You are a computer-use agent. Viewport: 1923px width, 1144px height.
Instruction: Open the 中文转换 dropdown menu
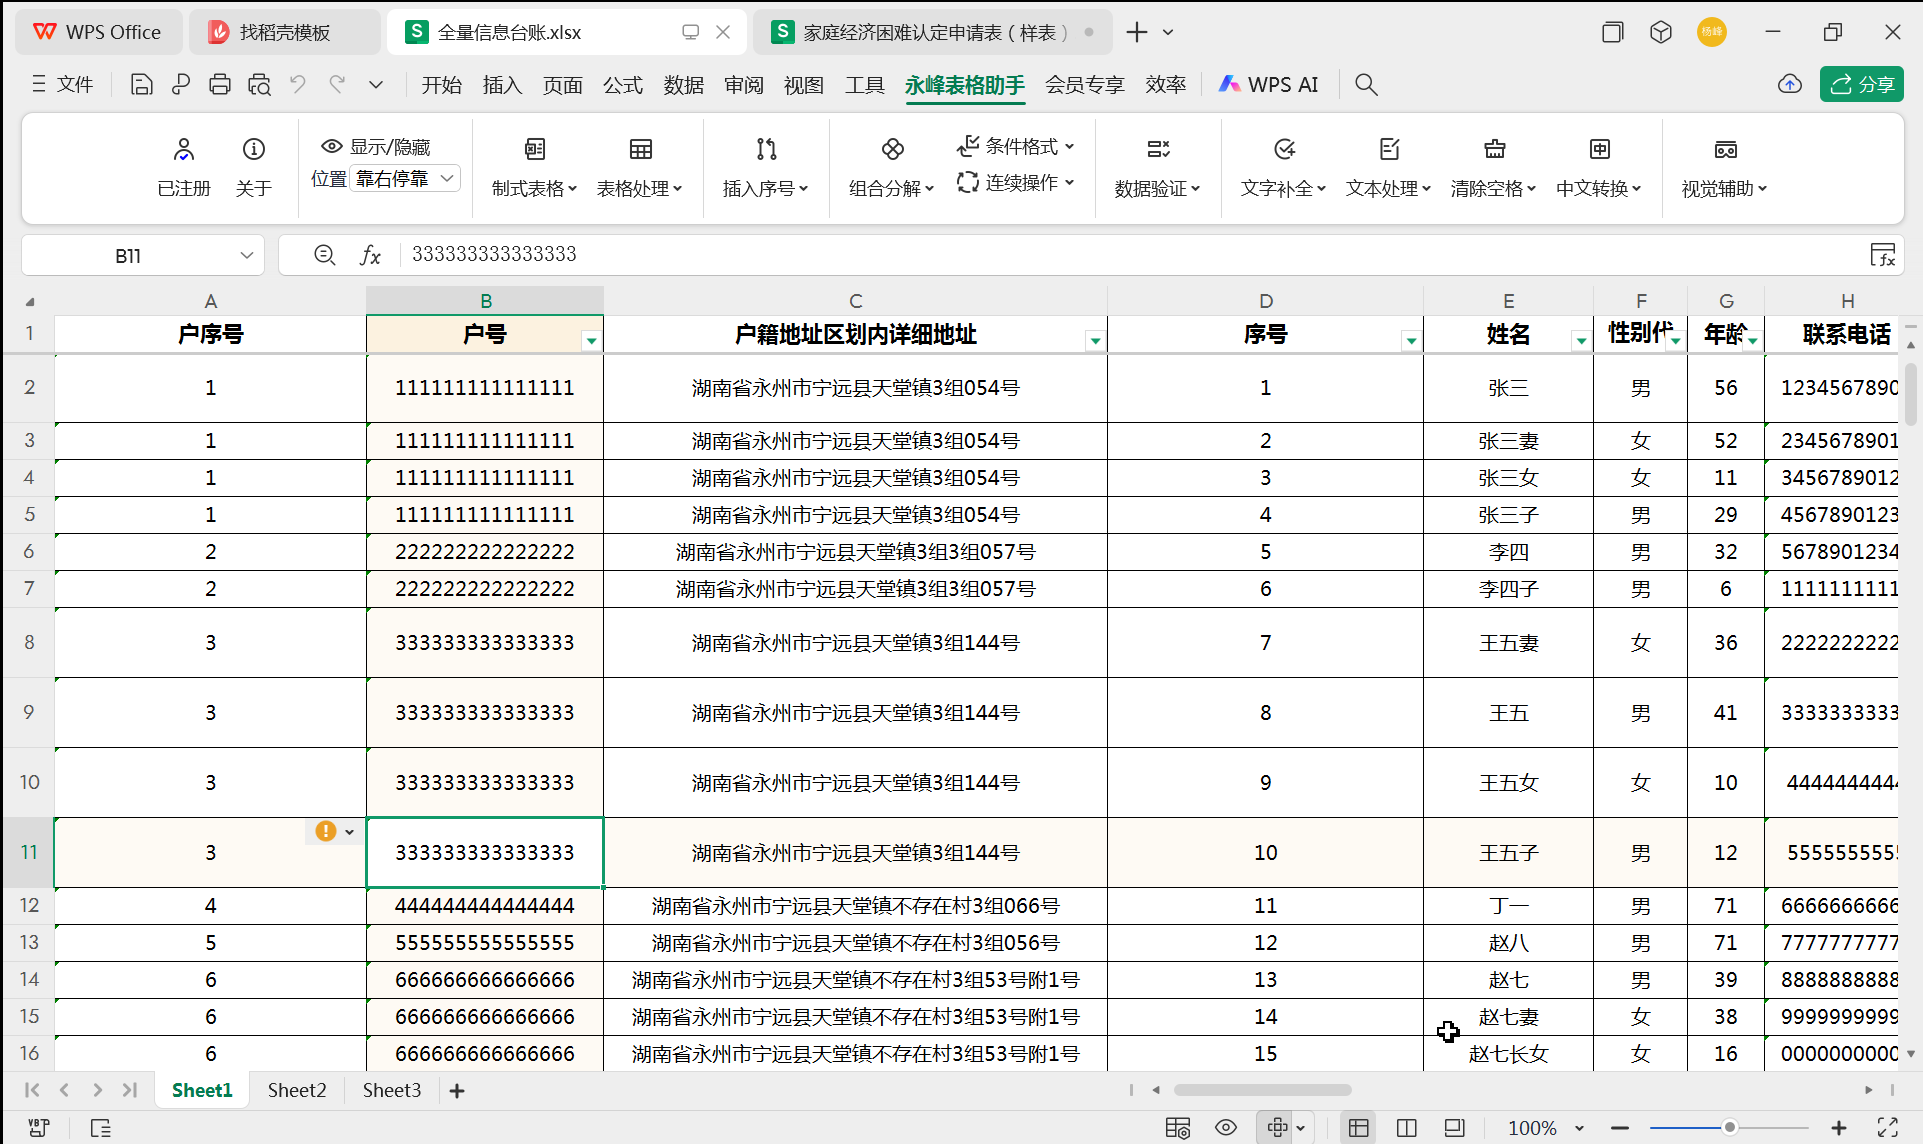[1597, 188]
